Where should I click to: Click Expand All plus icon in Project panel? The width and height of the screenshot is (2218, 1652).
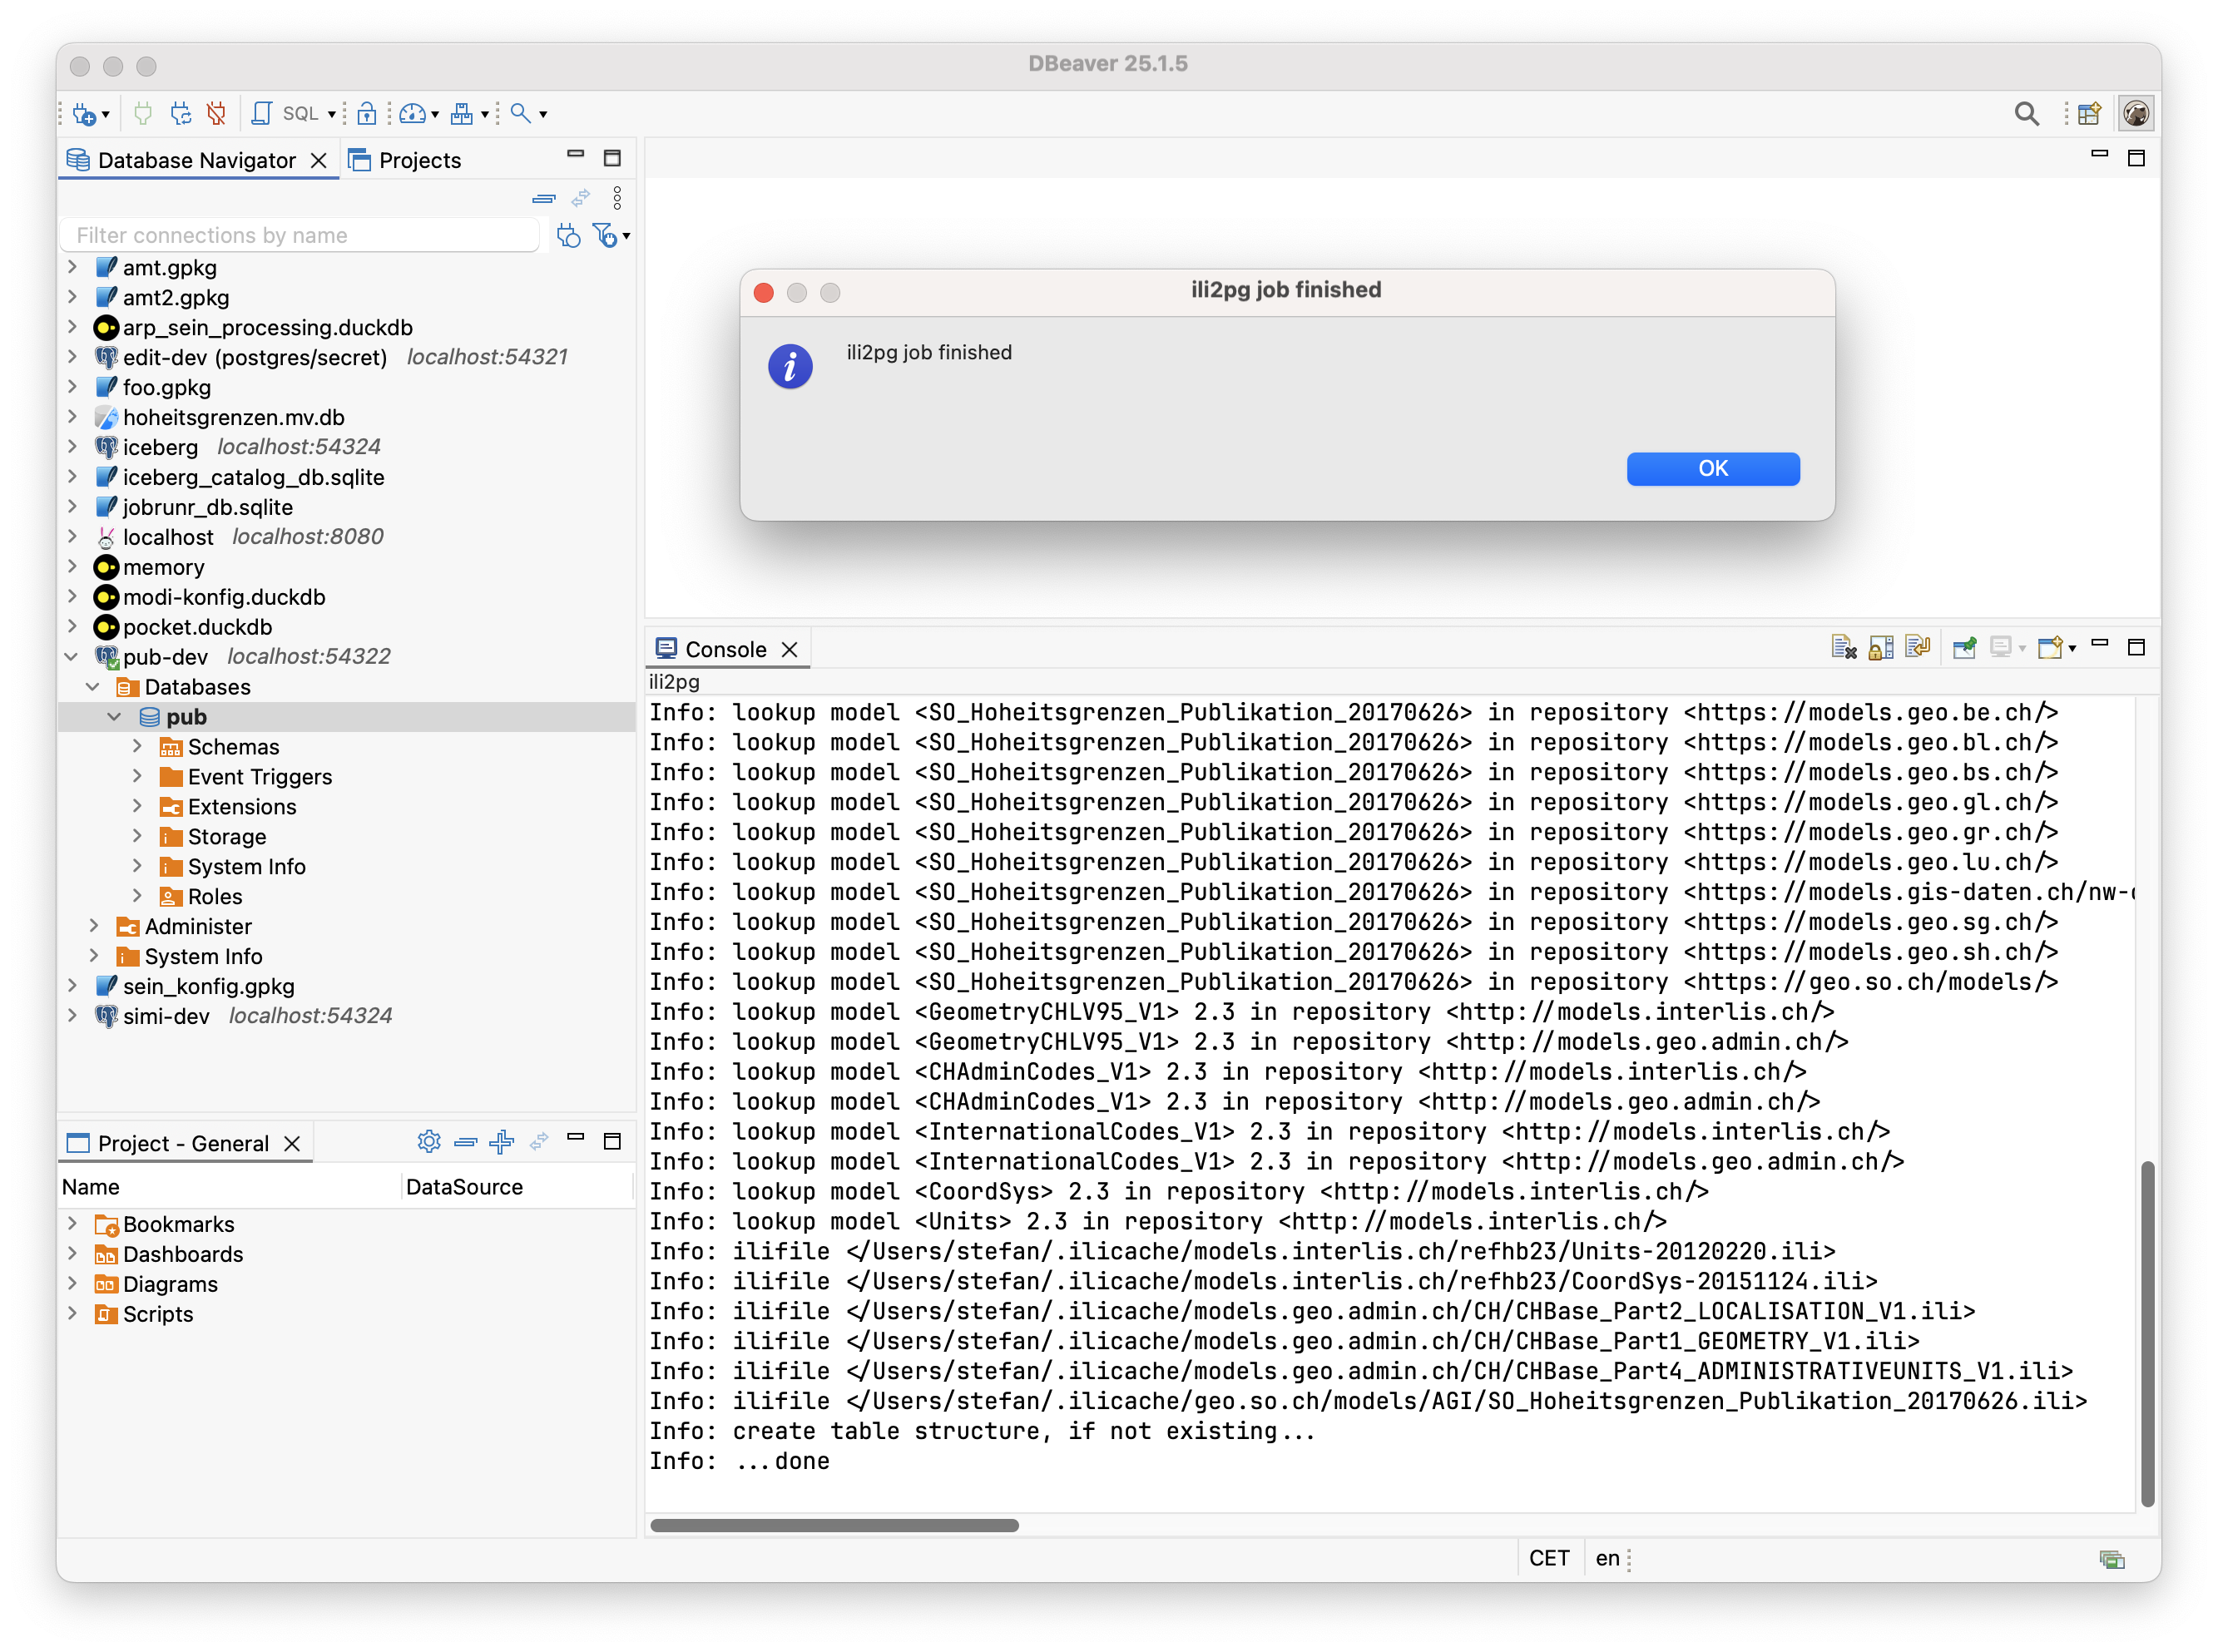(502, 1141)
